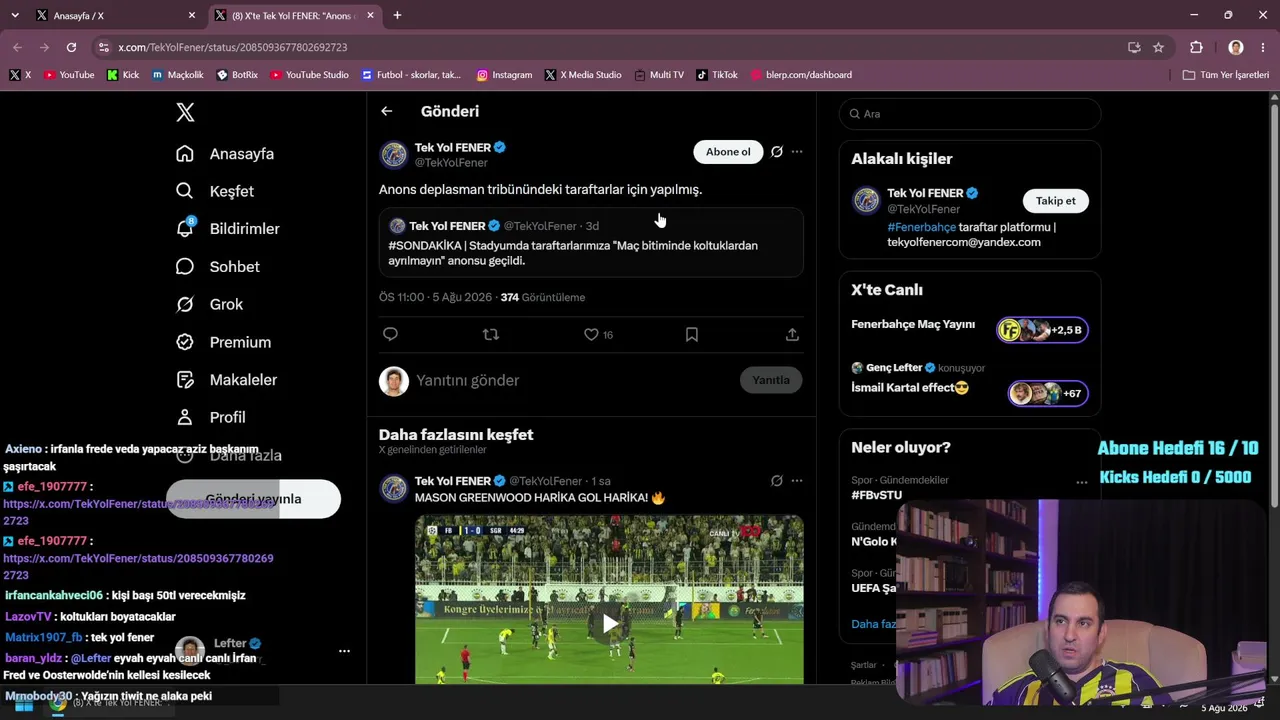Open the quoted #SONDAKİKA post
Viewport: 1280px width, 720px height.
[x=591, y=242]
